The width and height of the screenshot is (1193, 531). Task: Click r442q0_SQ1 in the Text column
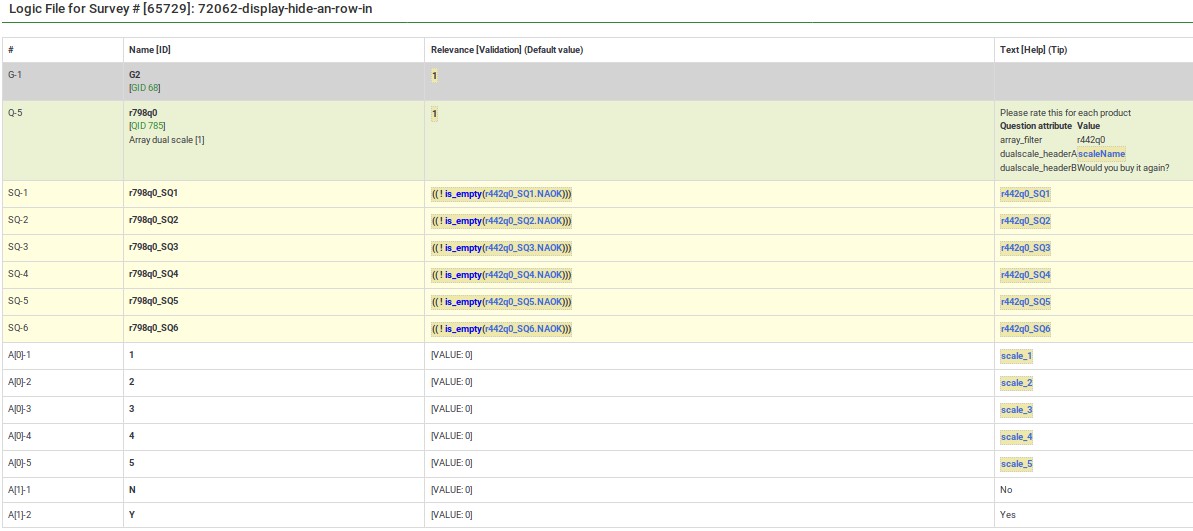pos(1025,194)
